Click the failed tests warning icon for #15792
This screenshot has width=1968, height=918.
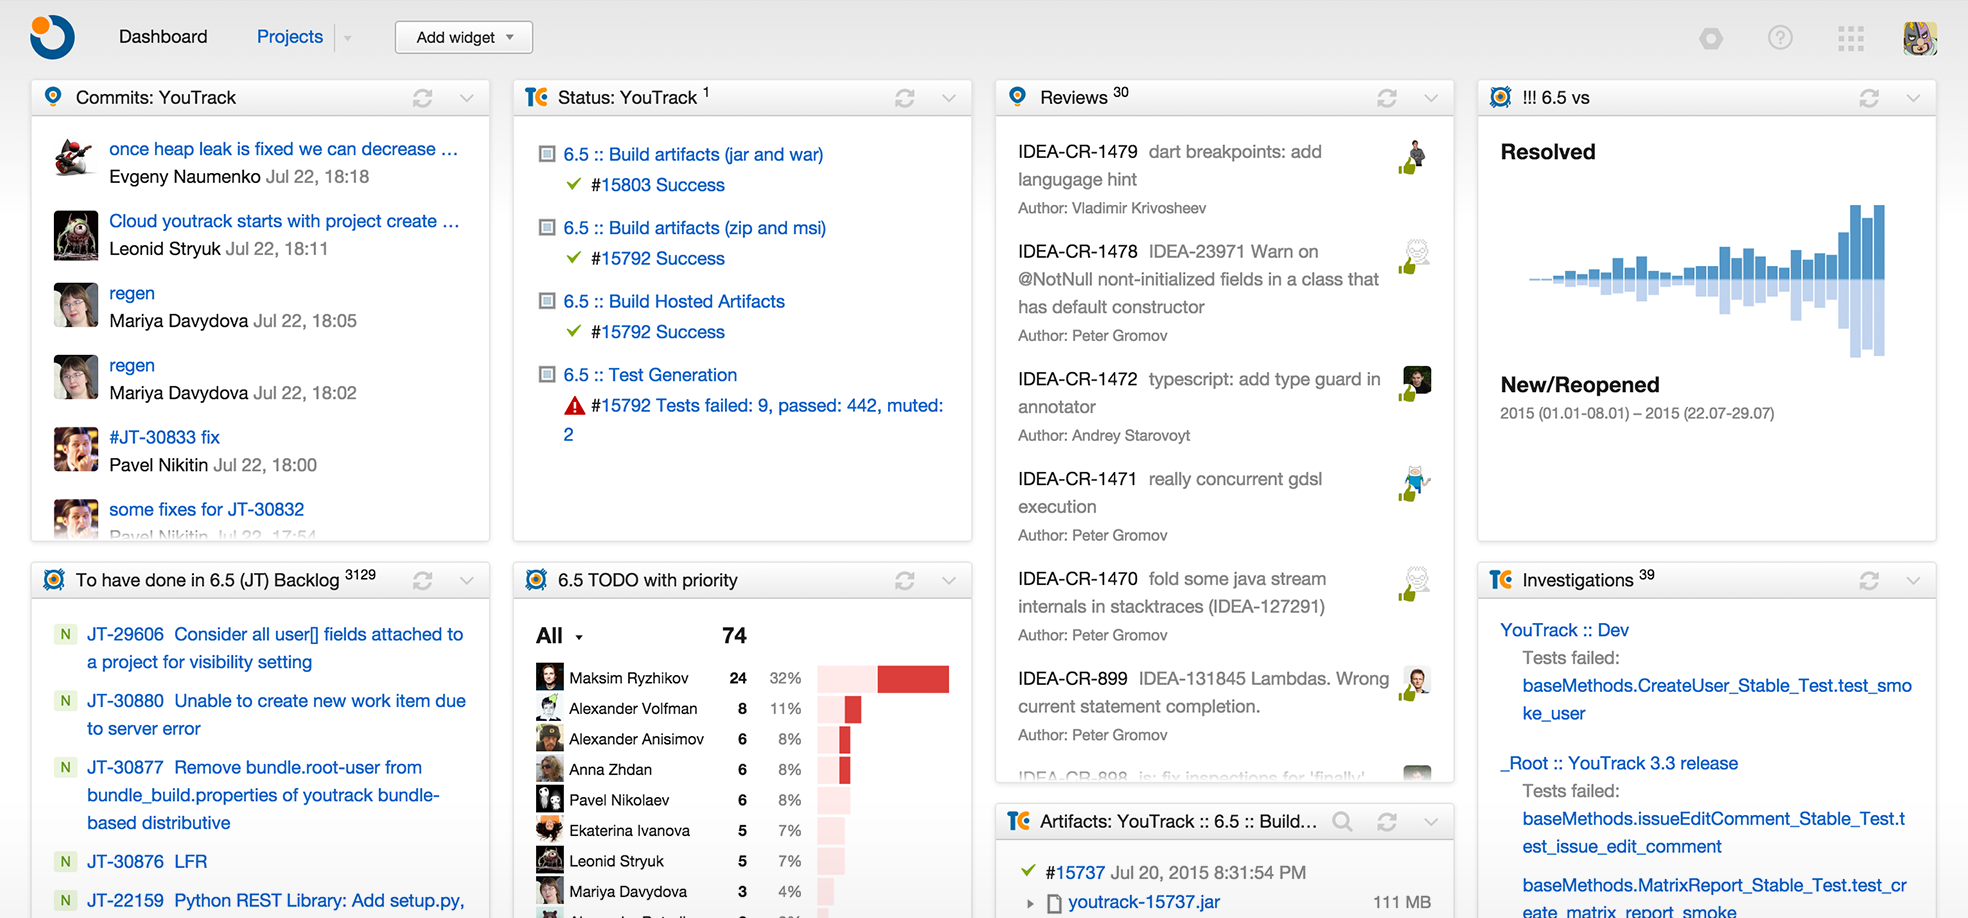574,406
